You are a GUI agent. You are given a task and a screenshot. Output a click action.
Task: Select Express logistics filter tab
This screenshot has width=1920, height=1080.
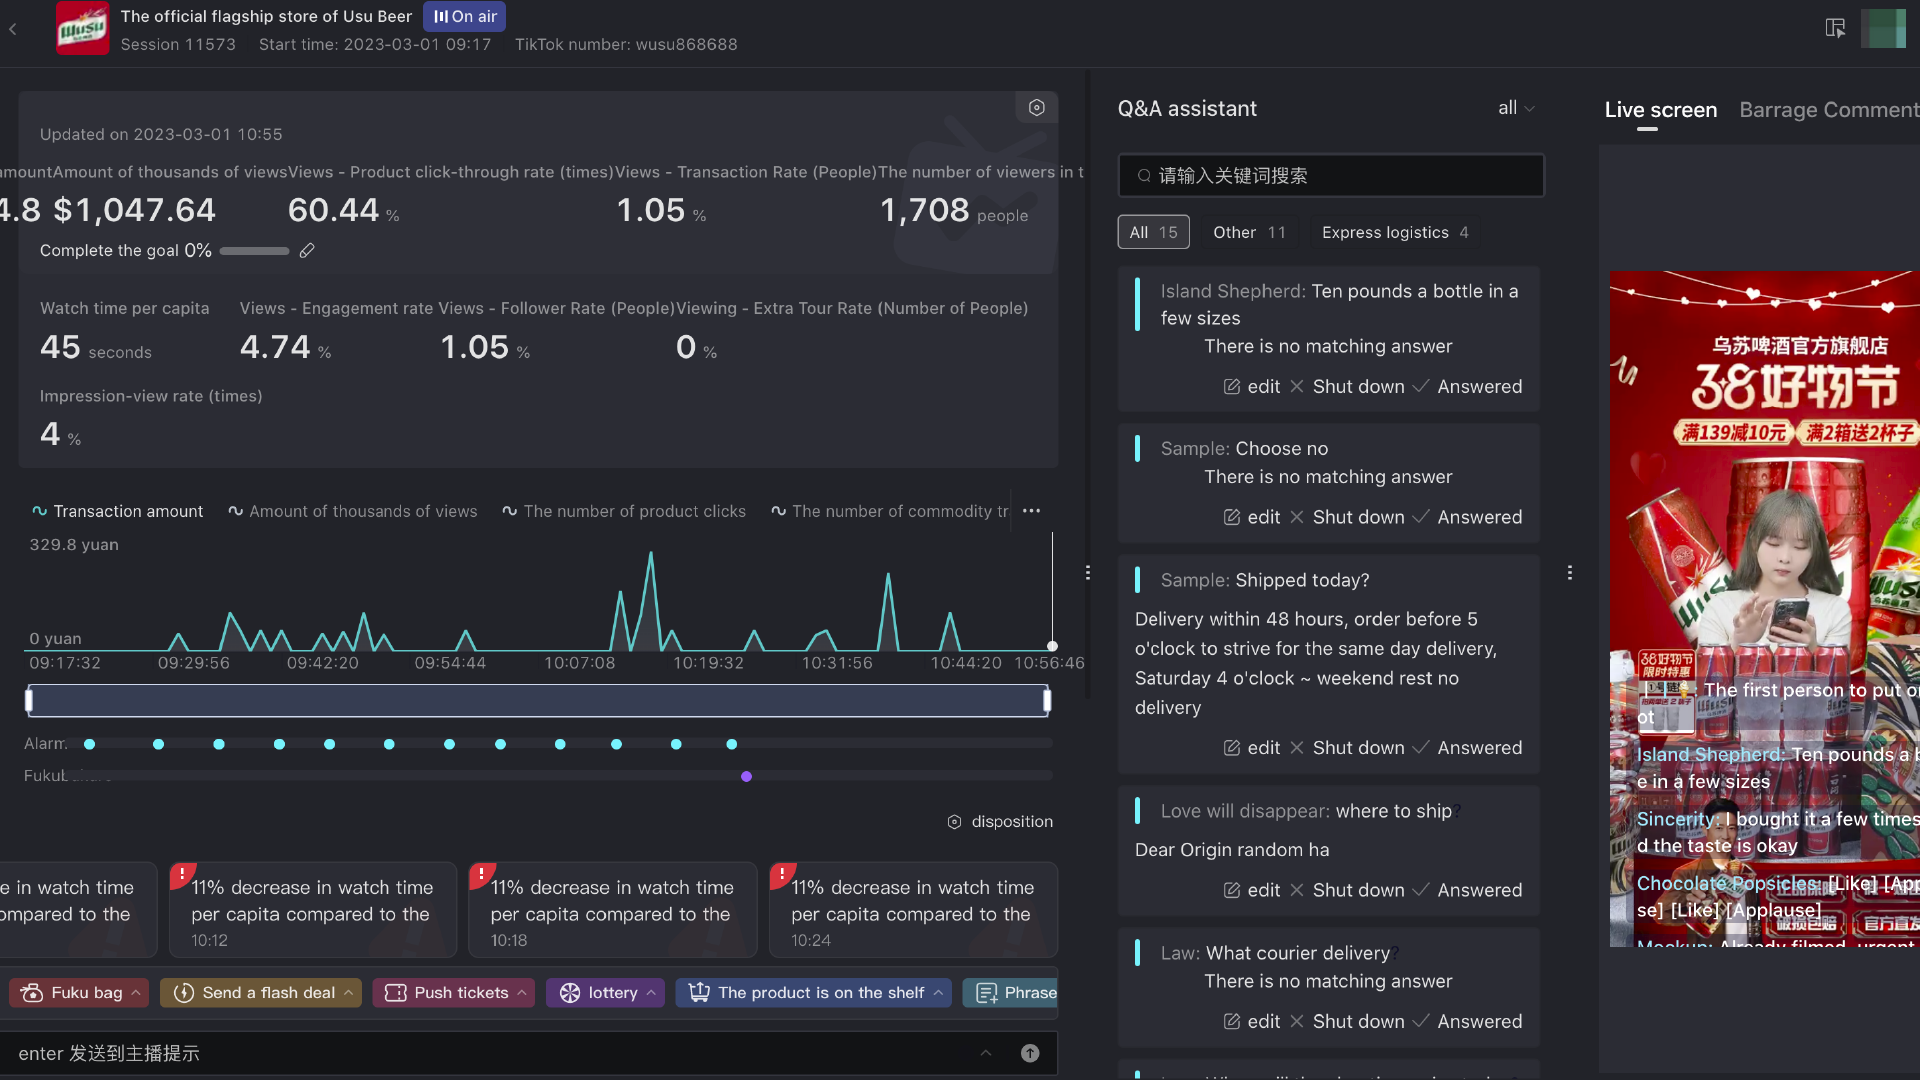1394,232
